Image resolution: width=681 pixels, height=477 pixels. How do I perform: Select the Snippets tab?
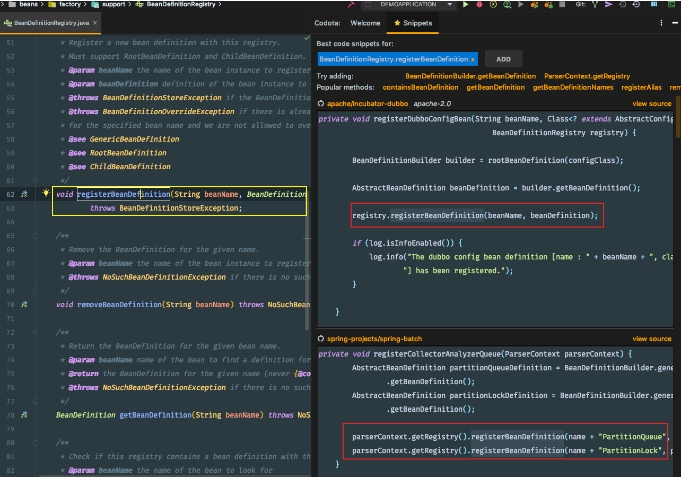413,23
